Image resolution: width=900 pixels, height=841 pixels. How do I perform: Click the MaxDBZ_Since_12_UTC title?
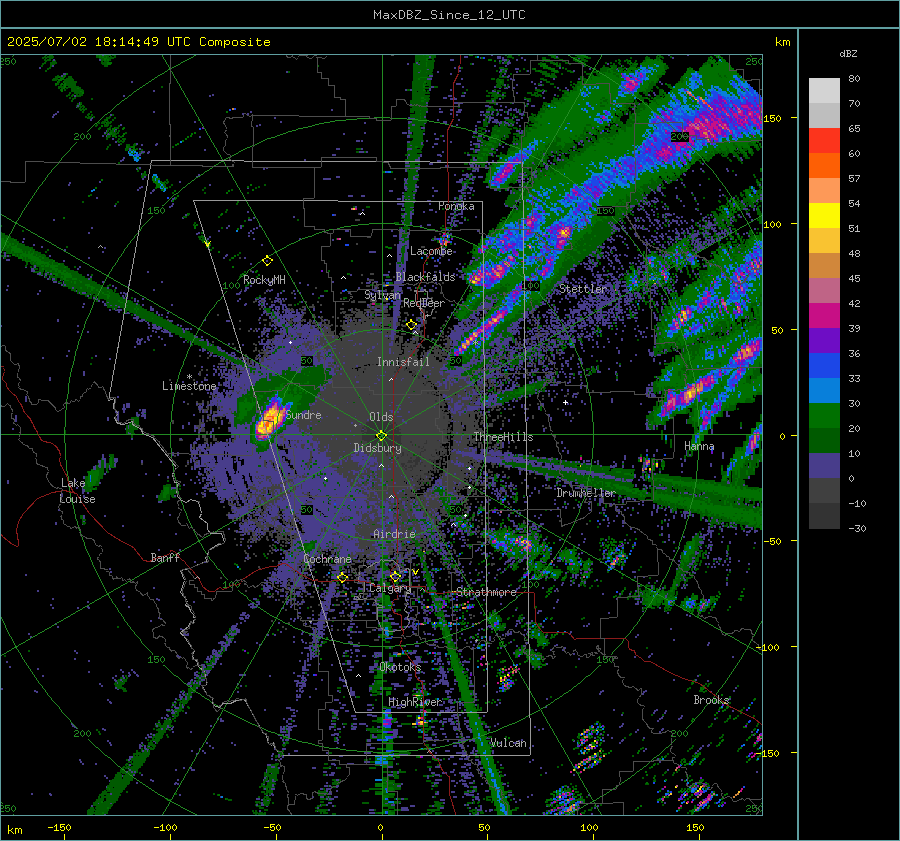pos(449,15)
